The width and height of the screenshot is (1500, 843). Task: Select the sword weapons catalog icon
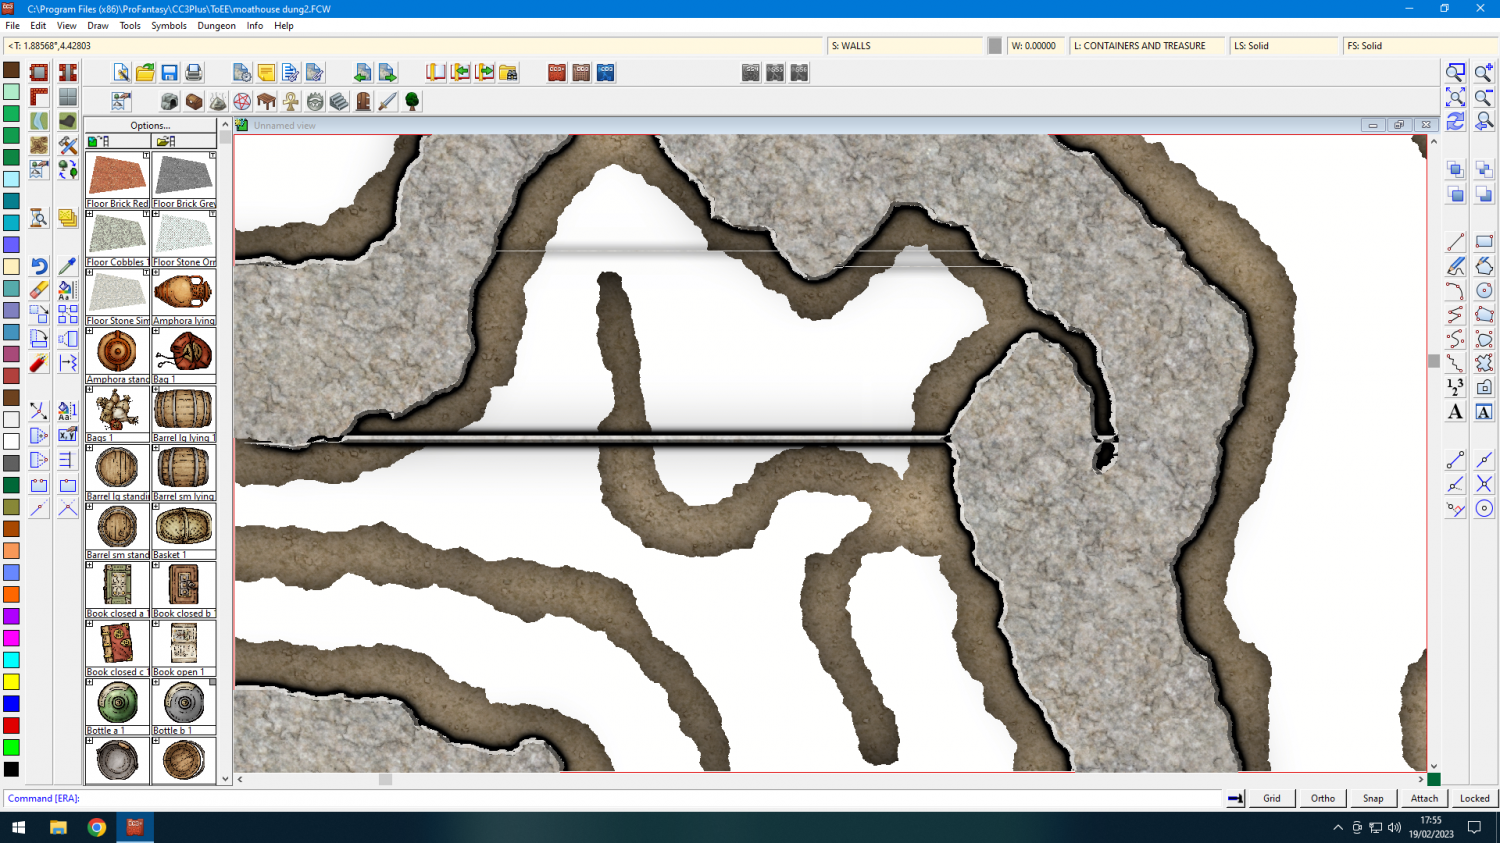[387, 101]
